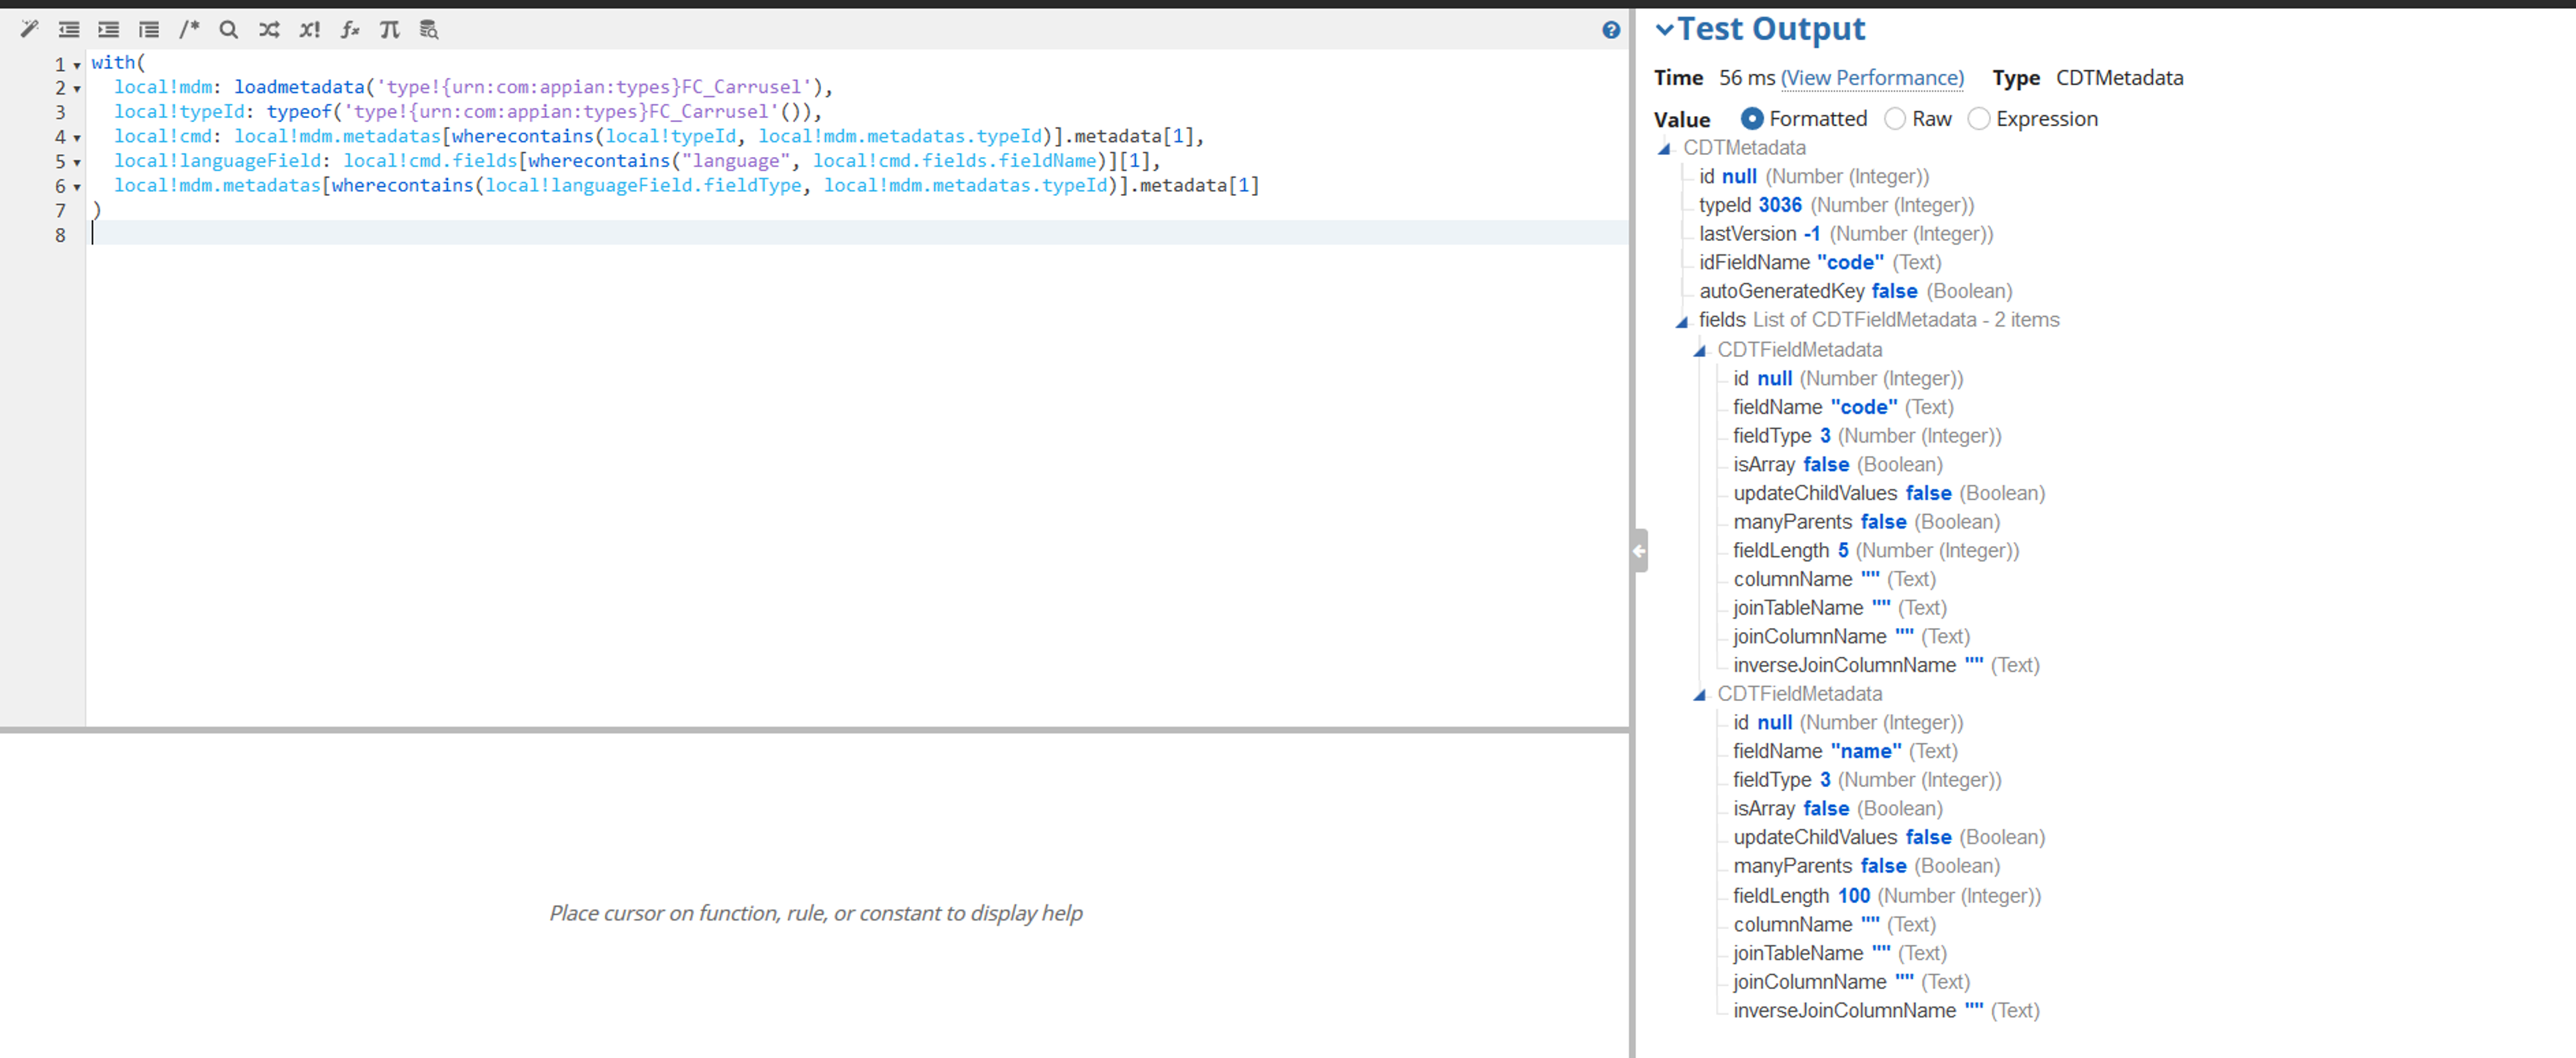Screen dimensions: 2576x1058
Task: Collapse the first CDTFieldMetadata node (code)
Action: 1699,350
